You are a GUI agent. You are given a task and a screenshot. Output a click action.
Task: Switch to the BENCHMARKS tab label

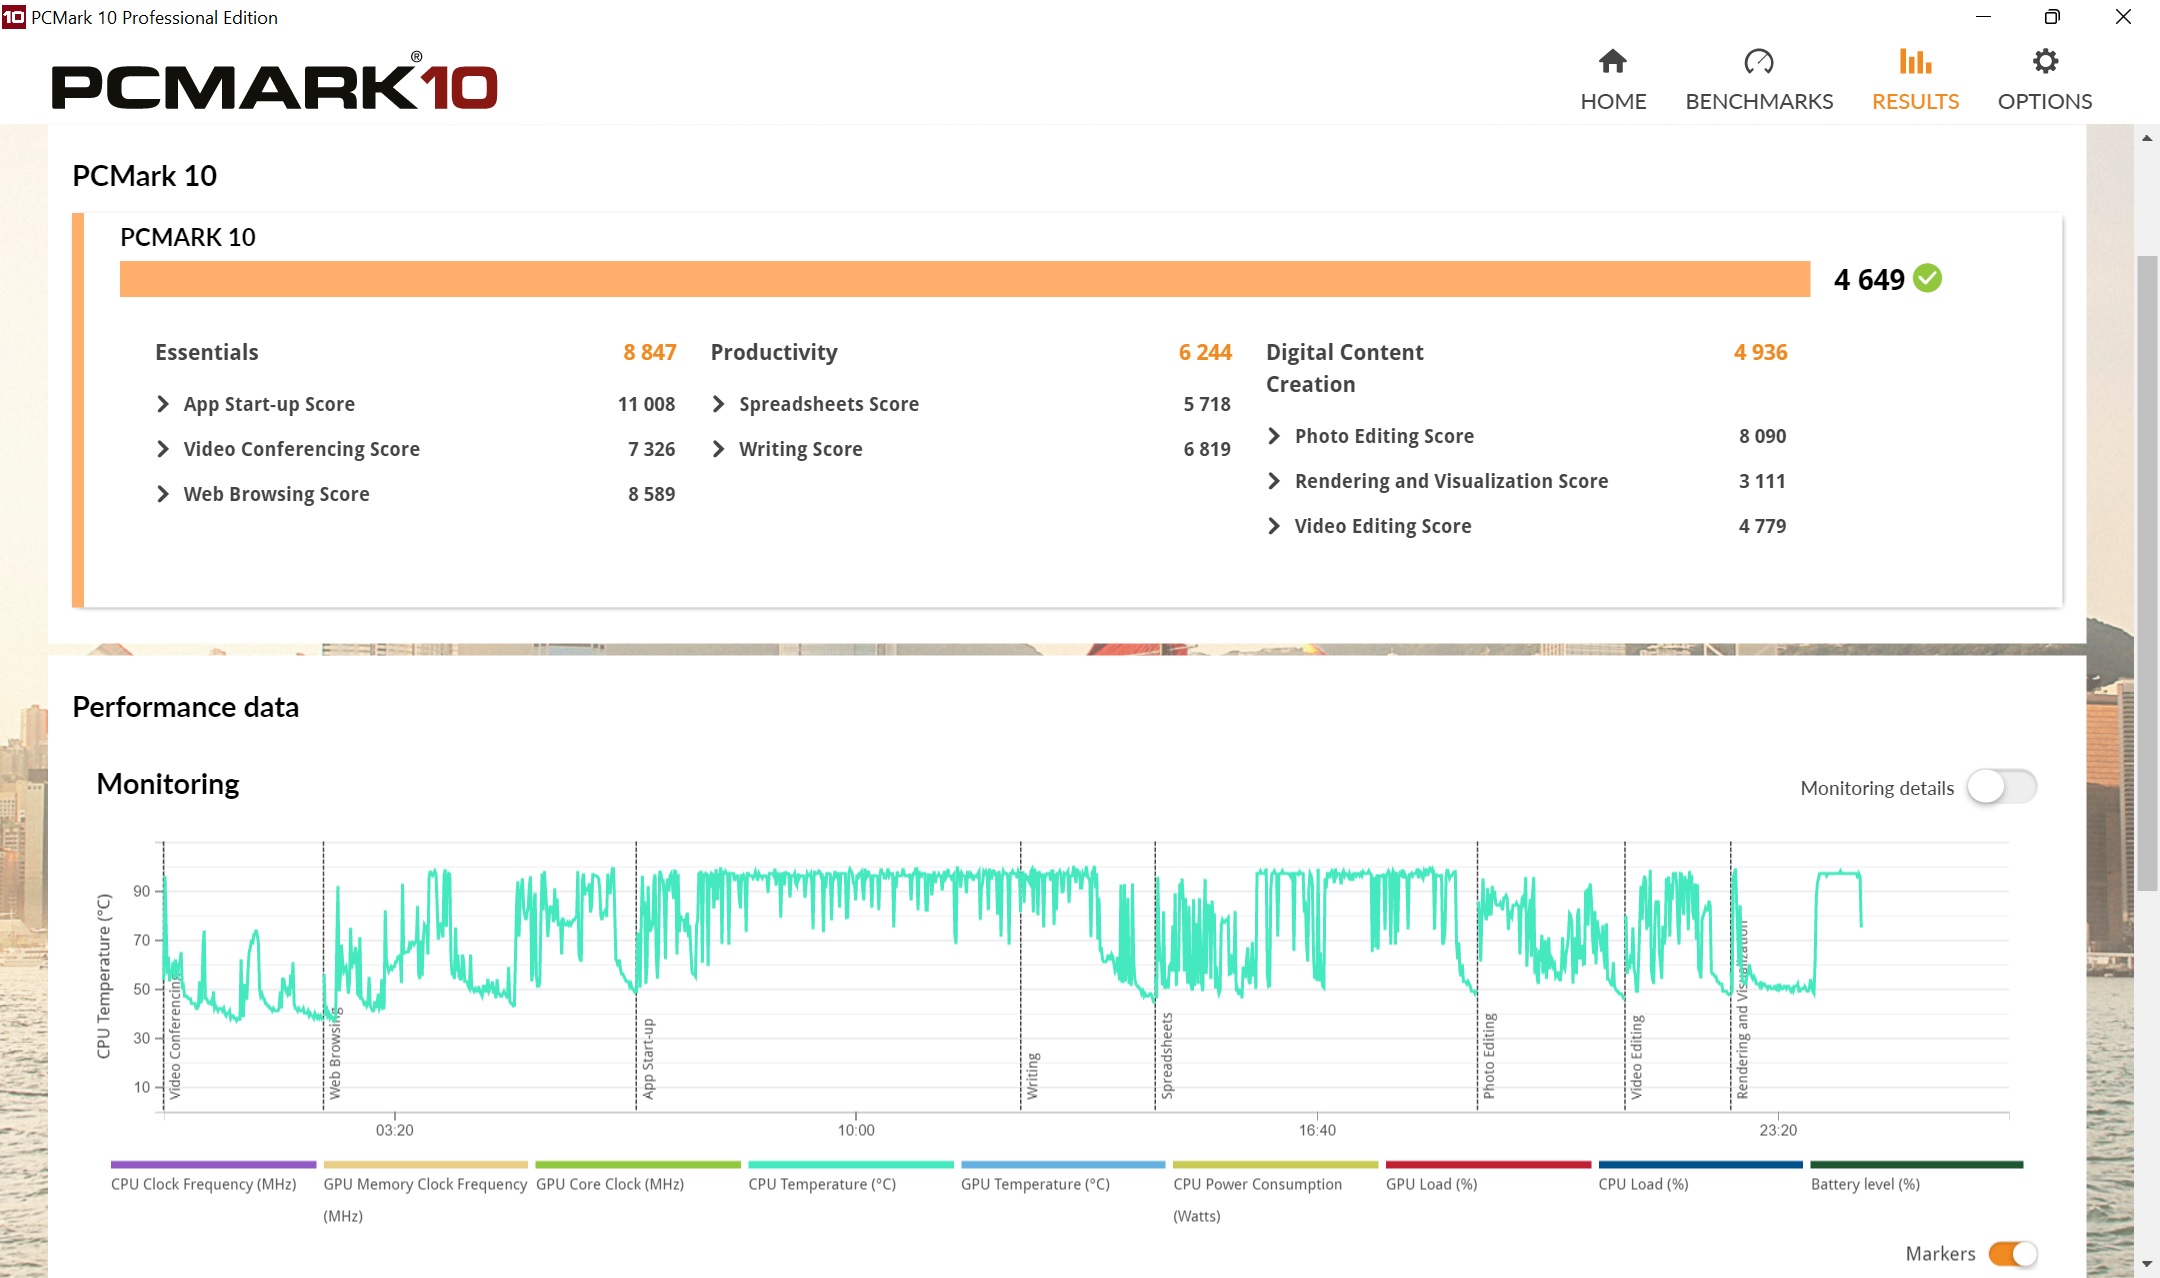coord(1758,102)
